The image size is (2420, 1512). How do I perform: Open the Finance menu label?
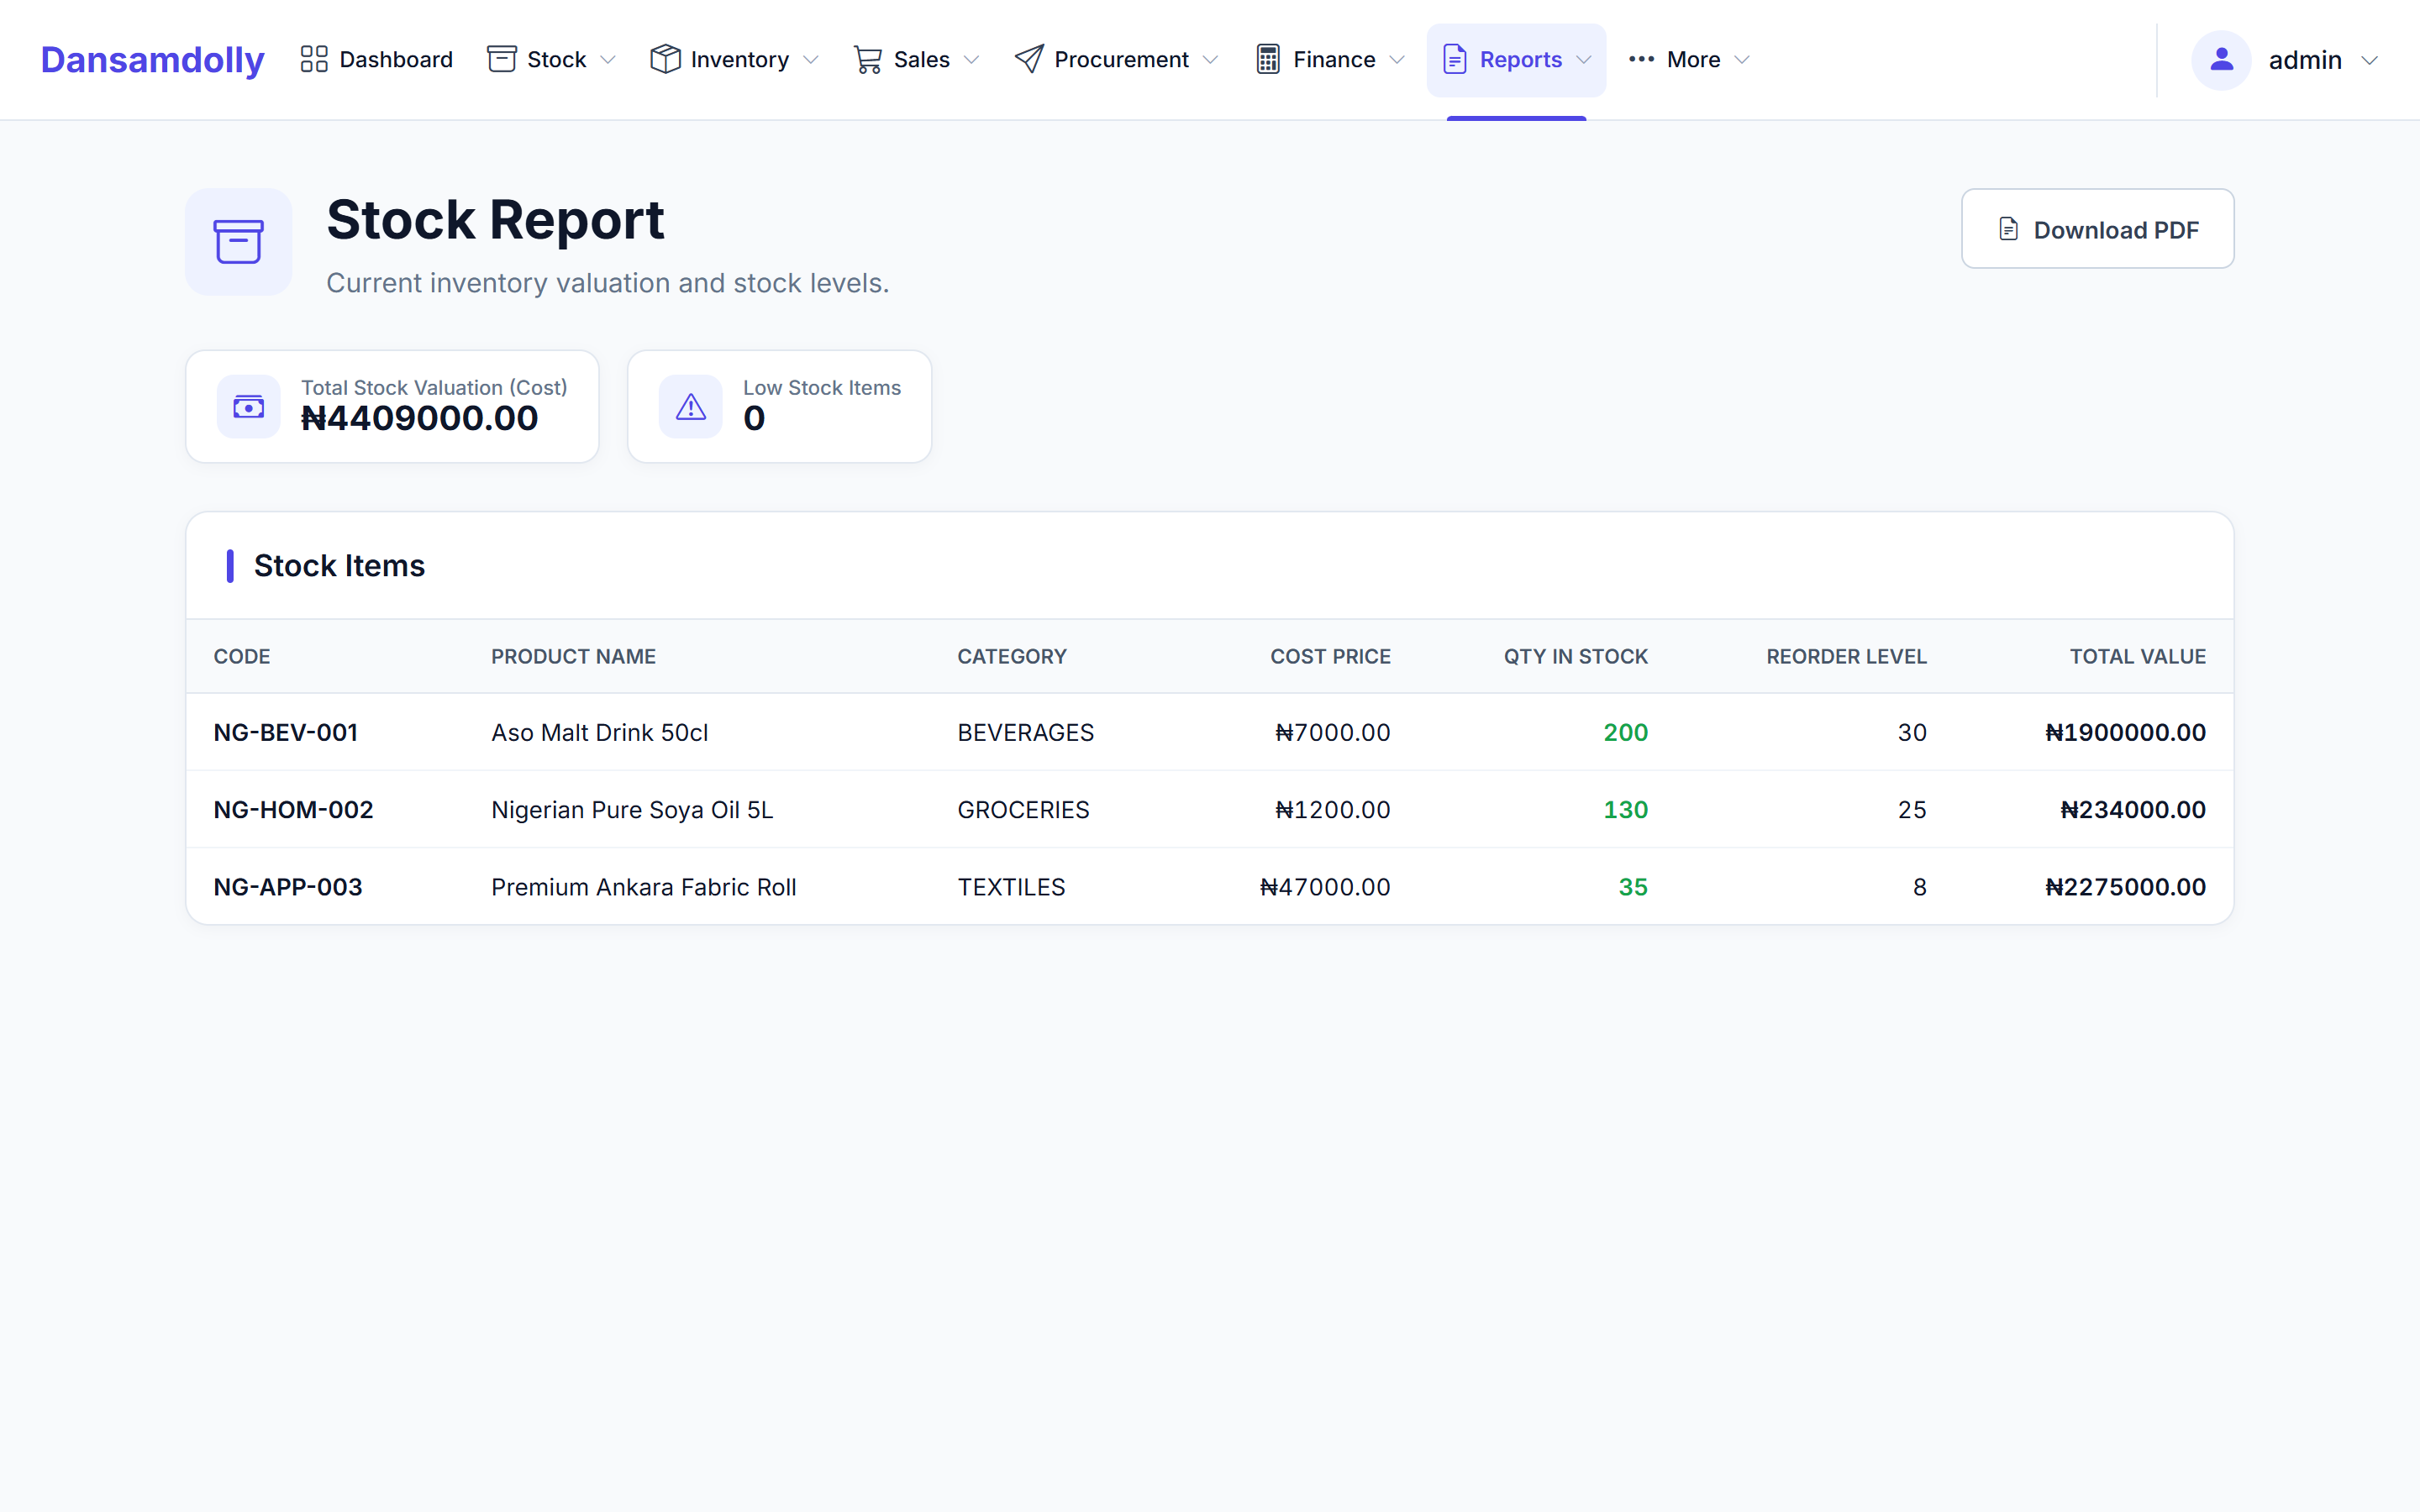(1334, 59)
